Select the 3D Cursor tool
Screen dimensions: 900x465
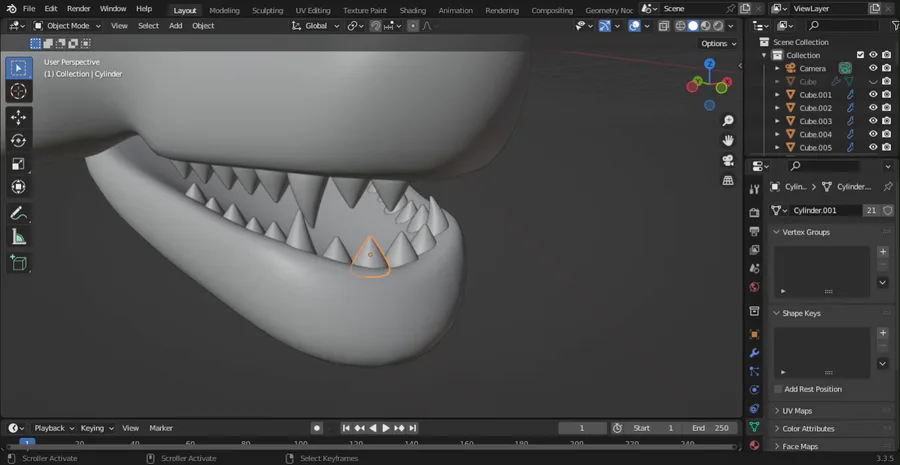click(x=18, y=91)
